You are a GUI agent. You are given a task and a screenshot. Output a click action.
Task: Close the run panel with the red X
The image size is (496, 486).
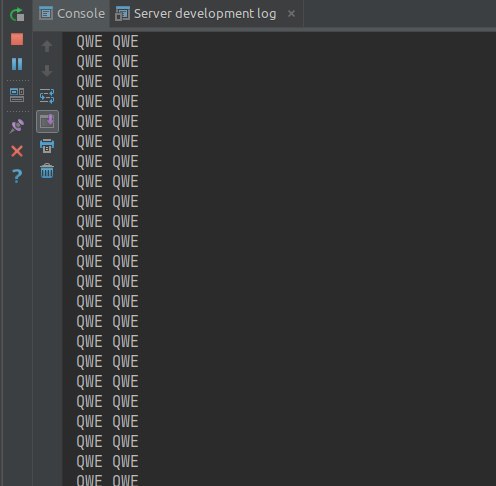[17, 151]
